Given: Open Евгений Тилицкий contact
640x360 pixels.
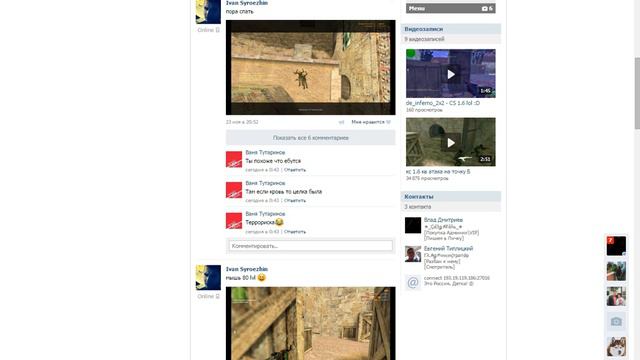Looking at the screenshot, I should [448, 248].
